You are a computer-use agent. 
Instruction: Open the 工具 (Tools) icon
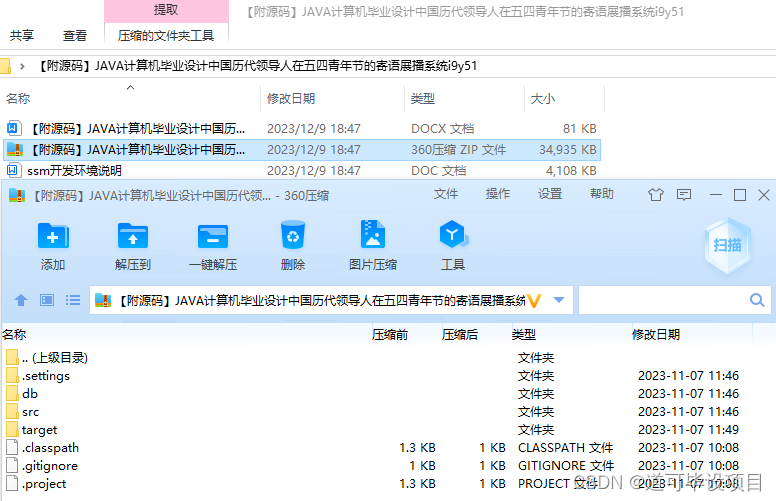453,235
